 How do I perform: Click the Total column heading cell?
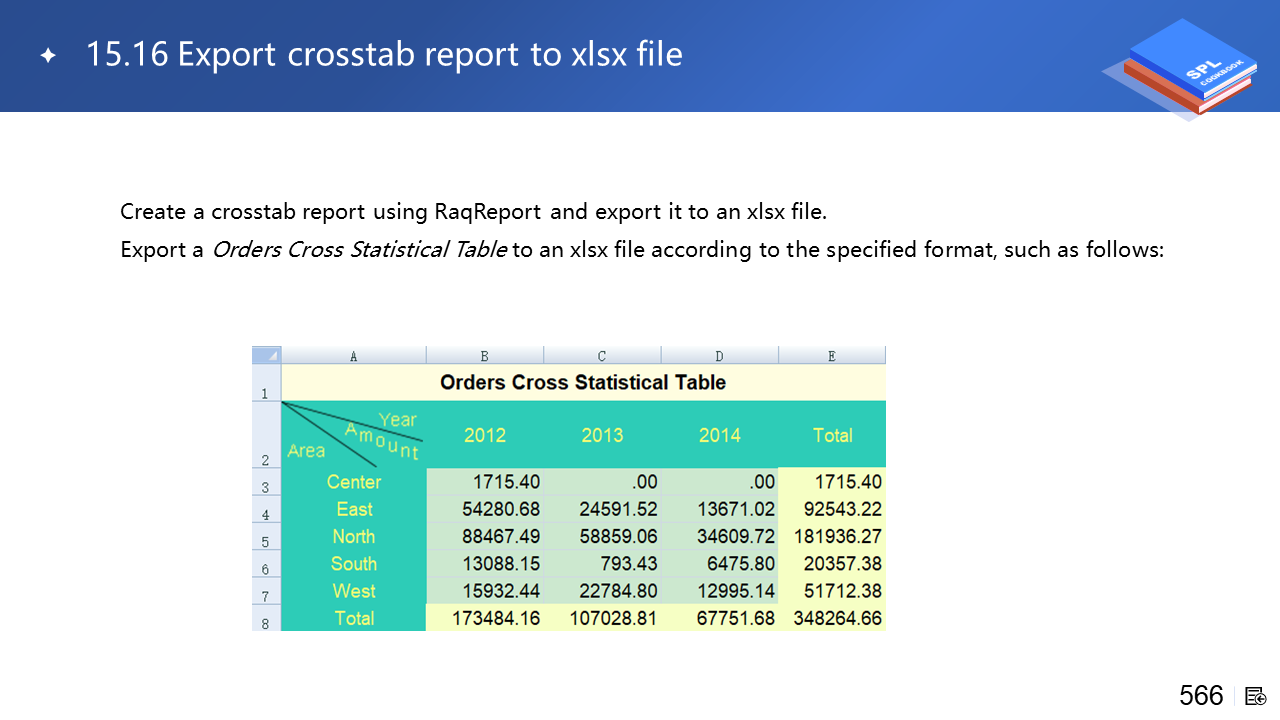(x=832, y=435)
